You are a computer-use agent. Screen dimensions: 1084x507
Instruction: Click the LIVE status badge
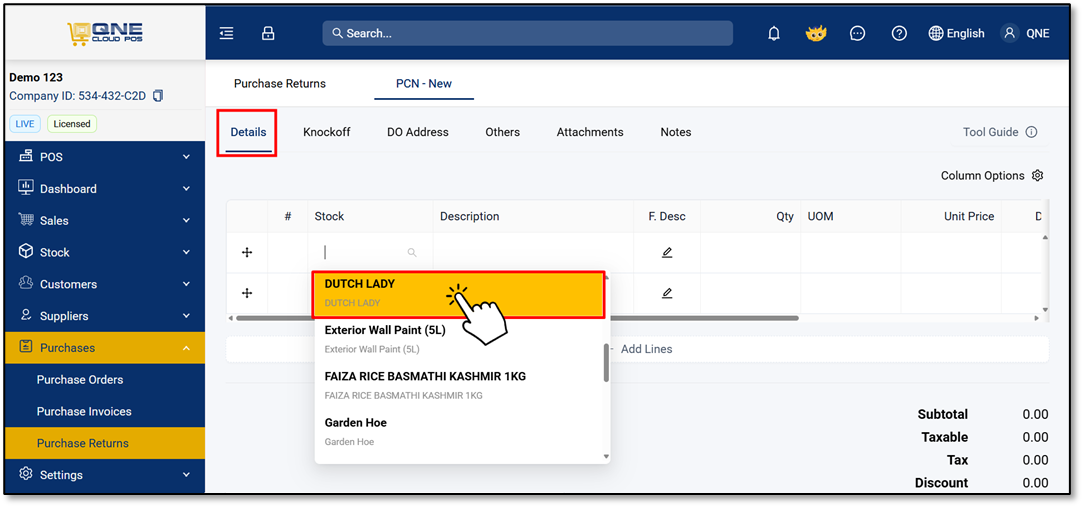point(25,124)
